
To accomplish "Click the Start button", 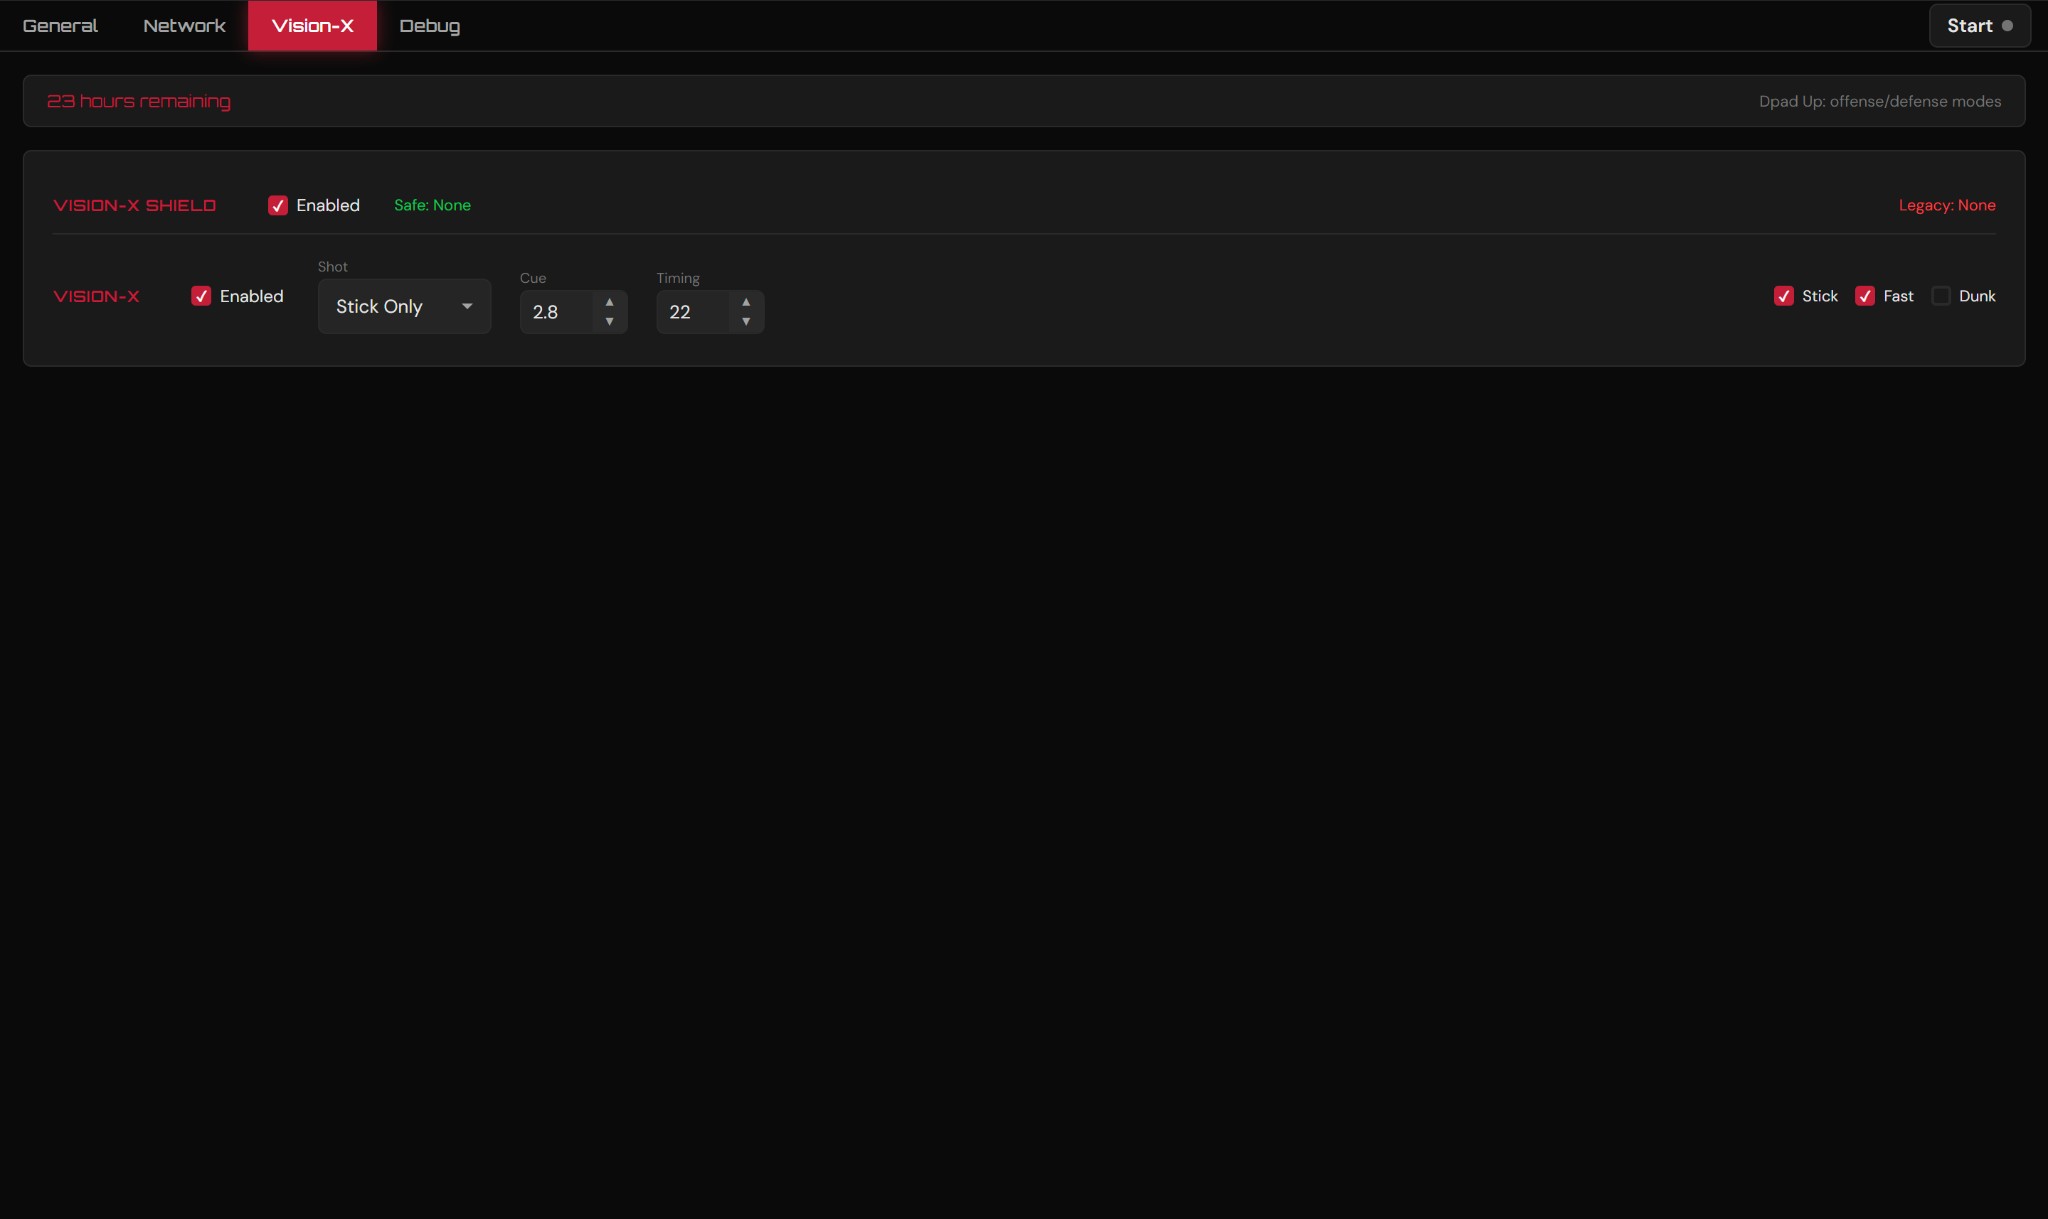I will tap(1977, 25).
